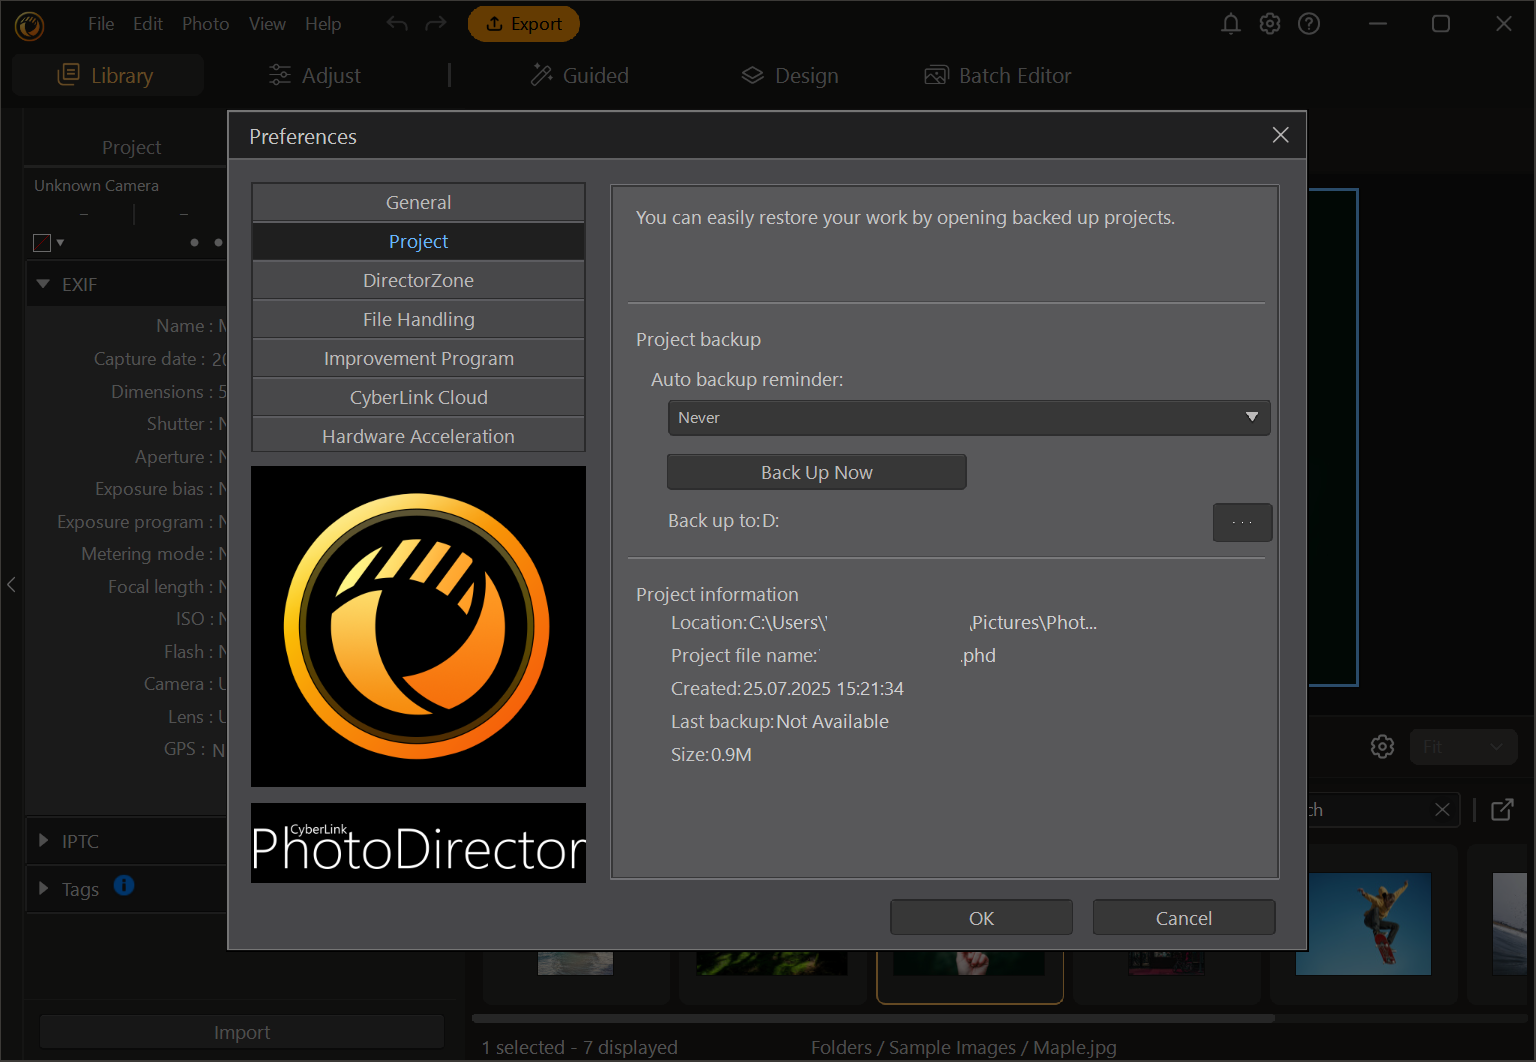
Task: Open the Photo menu
Action: click(x=205, y=24)
